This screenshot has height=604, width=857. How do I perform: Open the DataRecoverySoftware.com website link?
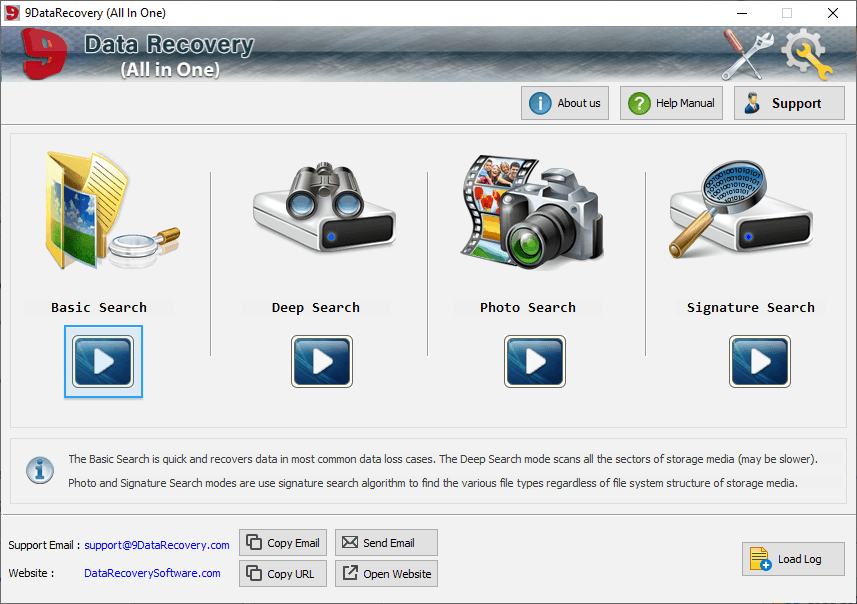pyautogui.click(x=152, y=573)
